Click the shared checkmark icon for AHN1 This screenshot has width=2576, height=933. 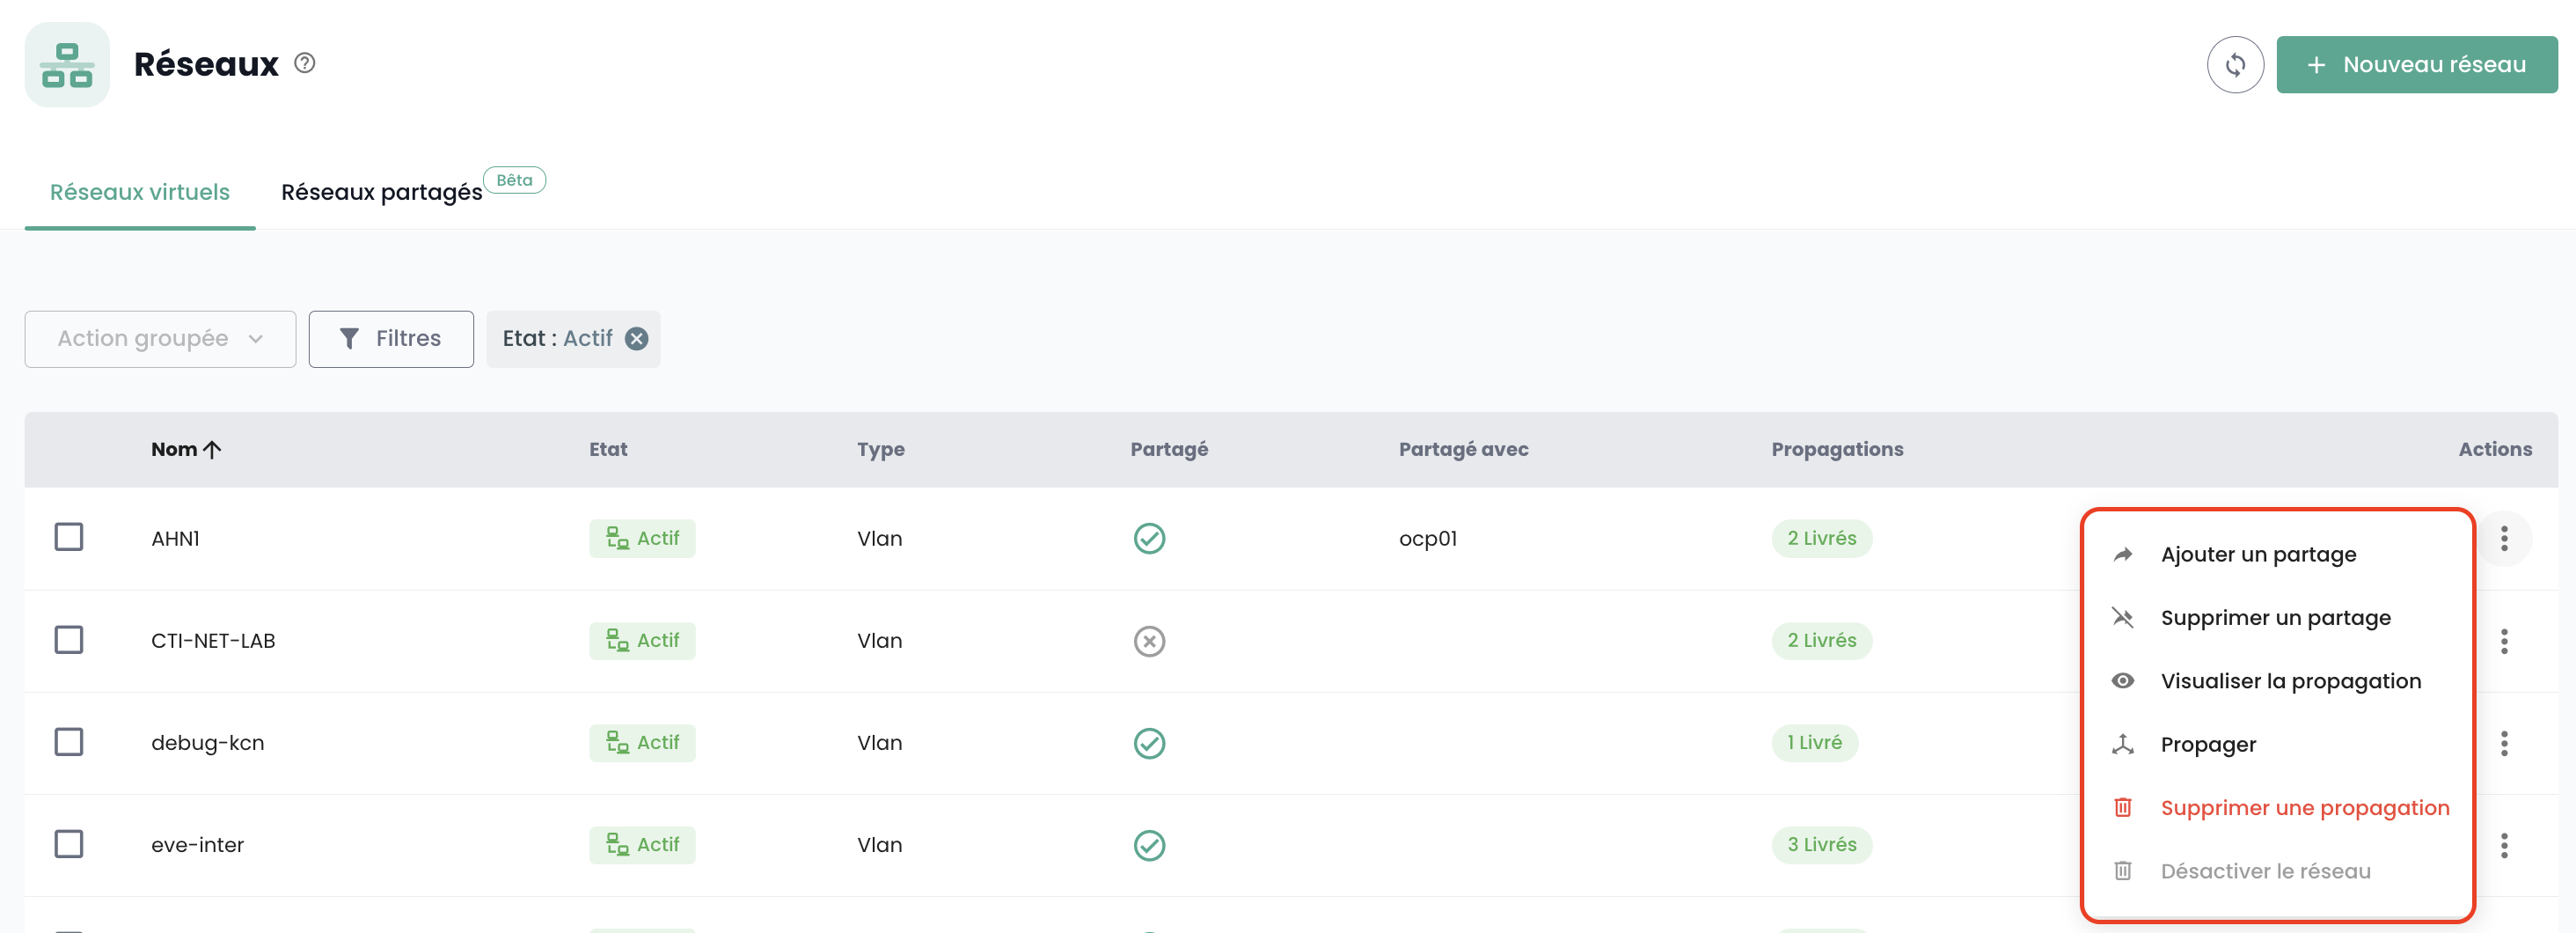click(x=1149, y=539)
